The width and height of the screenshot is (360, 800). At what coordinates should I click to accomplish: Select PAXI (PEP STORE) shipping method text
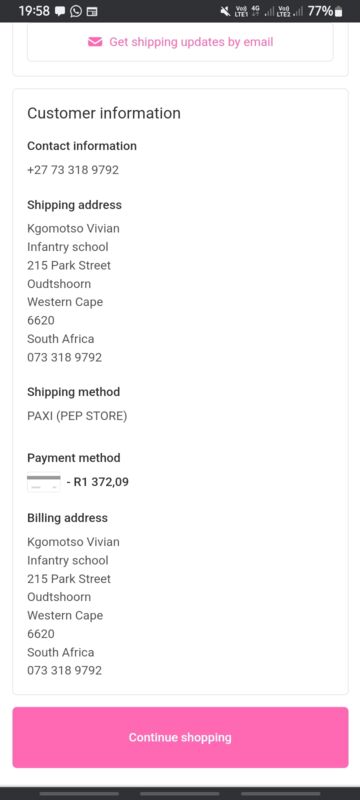(77, 416)
